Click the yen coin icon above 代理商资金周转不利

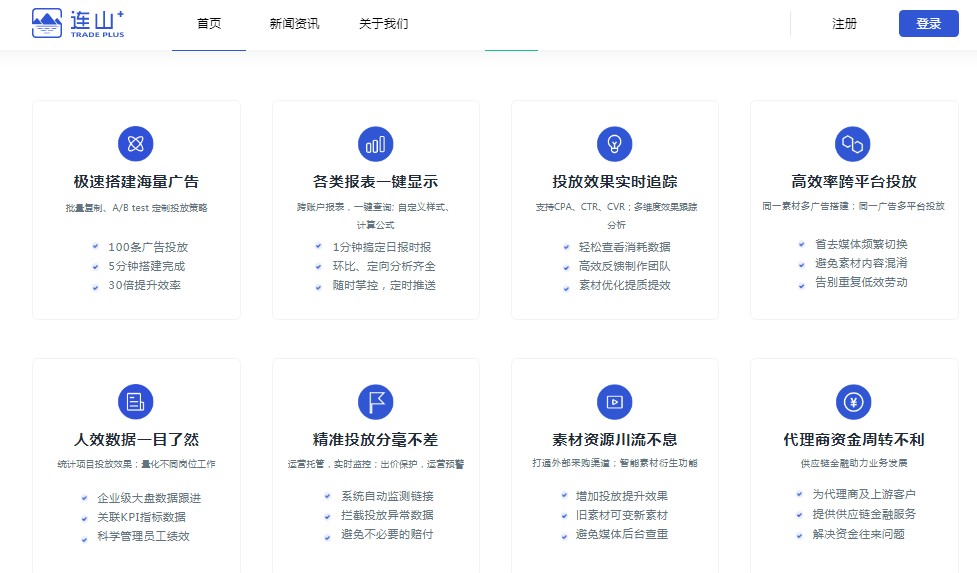pos(853,402)
